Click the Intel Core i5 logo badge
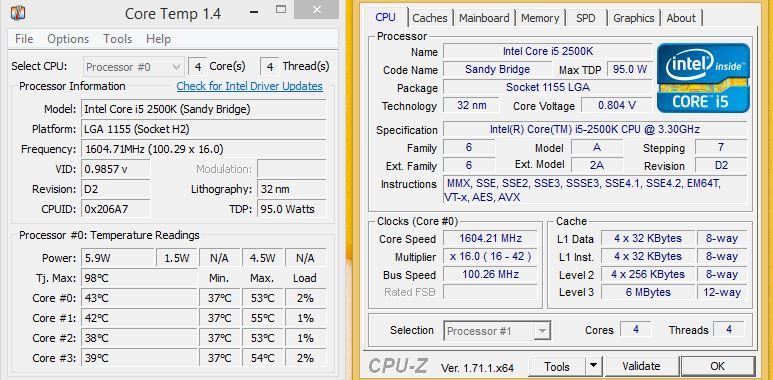Image resolution: width=773 pixels, height=380 pixels. [x=704, y=77]
